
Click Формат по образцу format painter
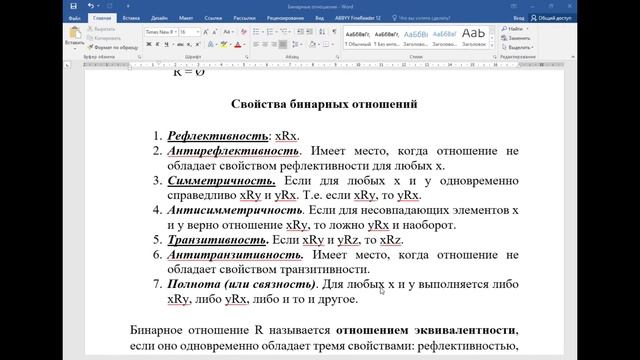pos(113,47)
